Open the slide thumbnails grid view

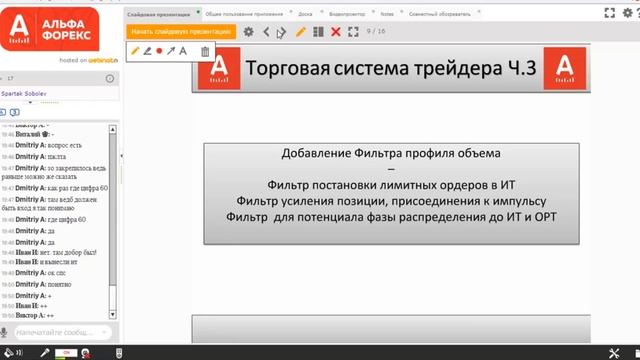pos(318,31)
